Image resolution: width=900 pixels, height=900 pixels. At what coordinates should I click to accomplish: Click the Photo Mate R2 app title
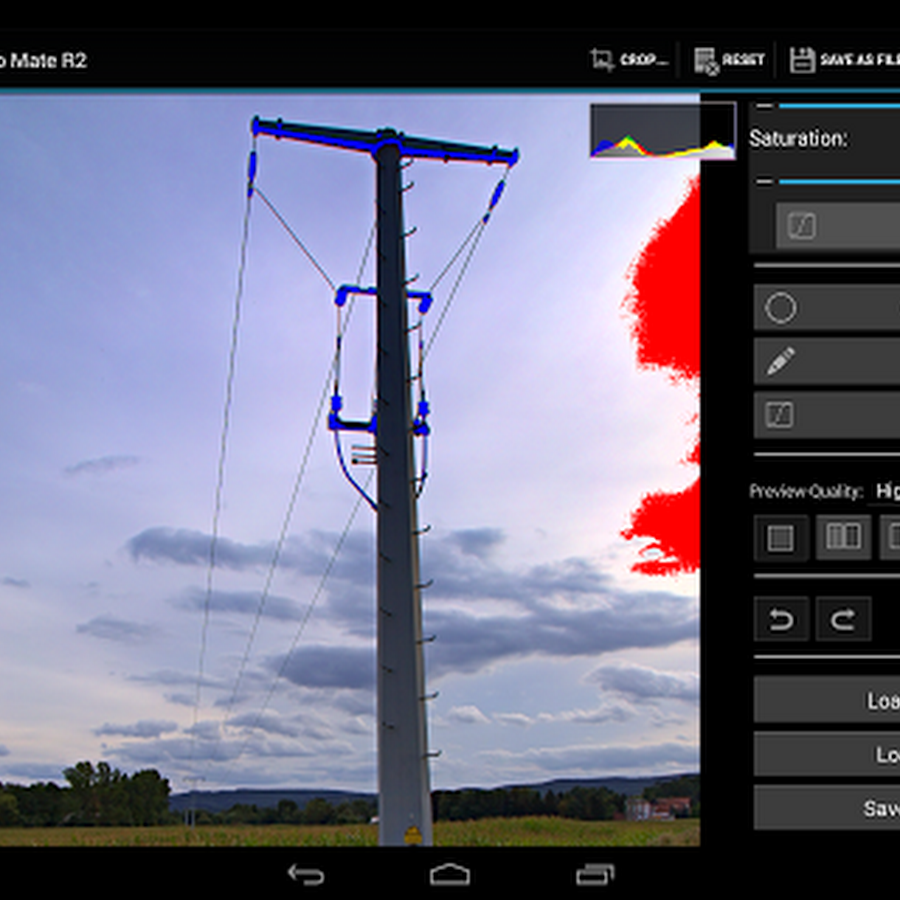coord(42,60)
